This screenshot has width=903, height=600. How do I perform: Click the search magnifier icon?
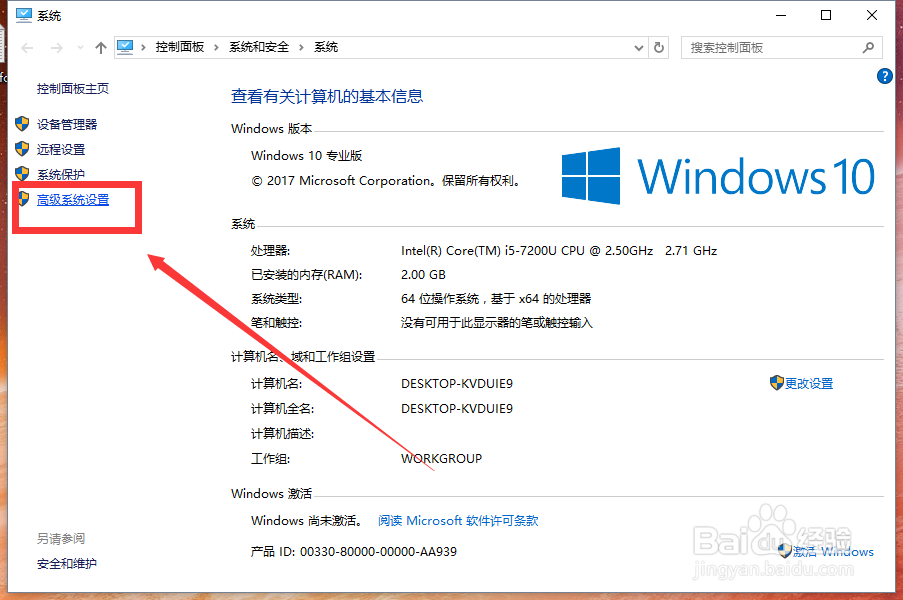coord(868,48)
